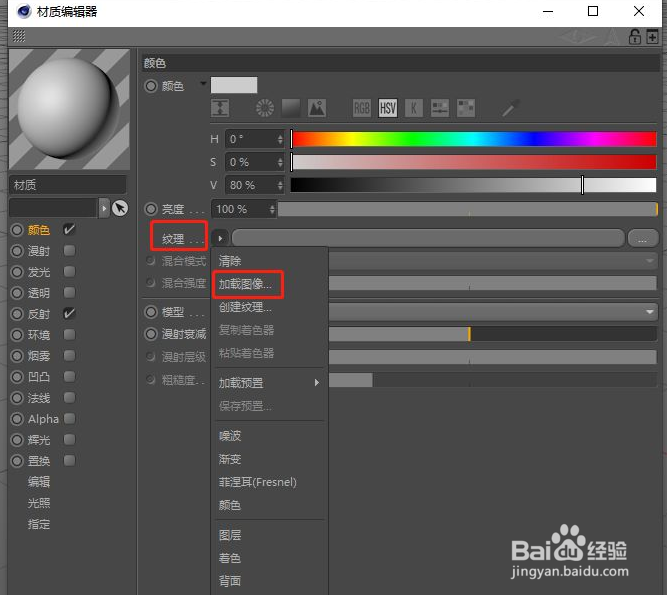Adjust the H hue value stepper
Screen dimensions: 667x595
[280, 139]
